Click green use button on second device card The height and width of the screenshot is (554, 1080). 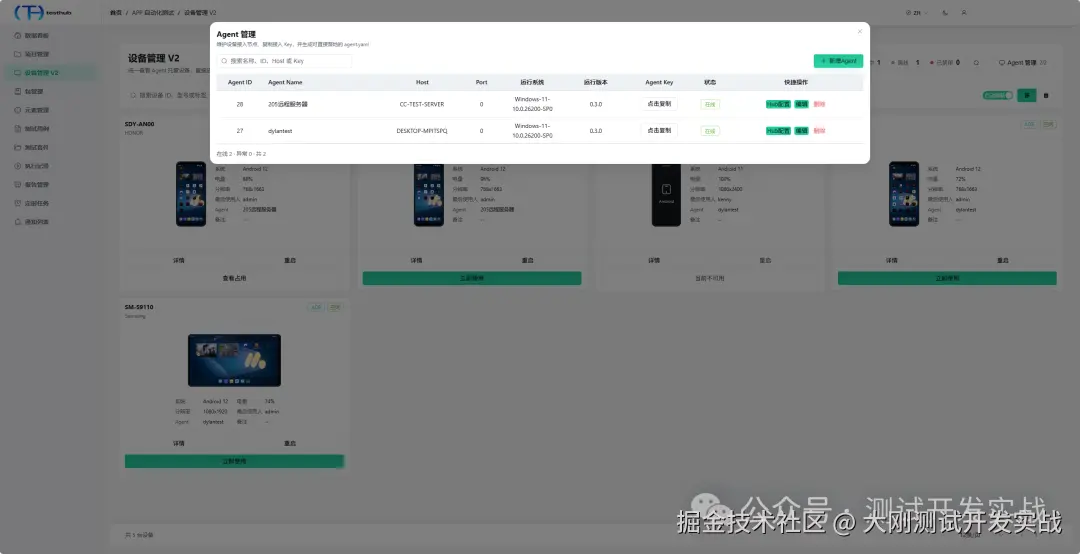point(472,278)
